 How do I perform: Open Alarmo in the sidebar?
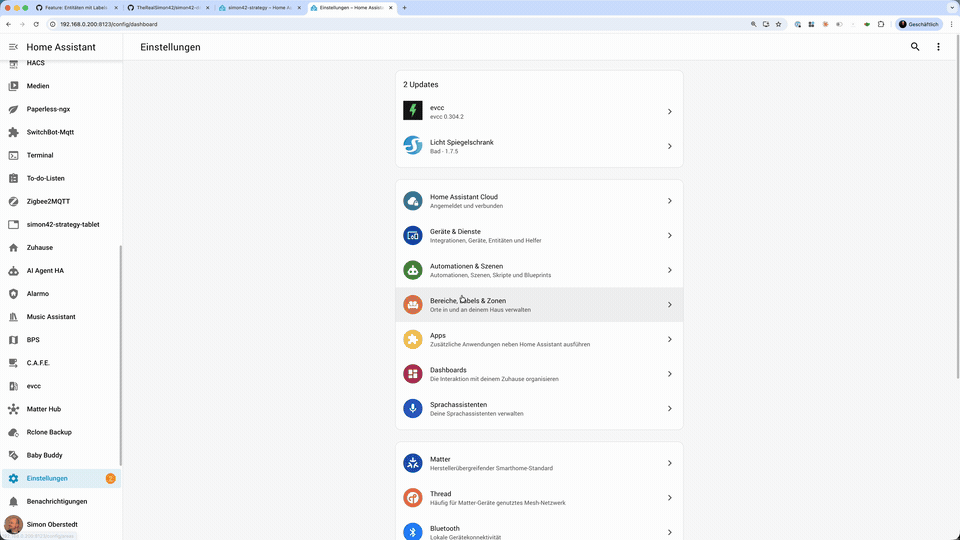[61, 294]
